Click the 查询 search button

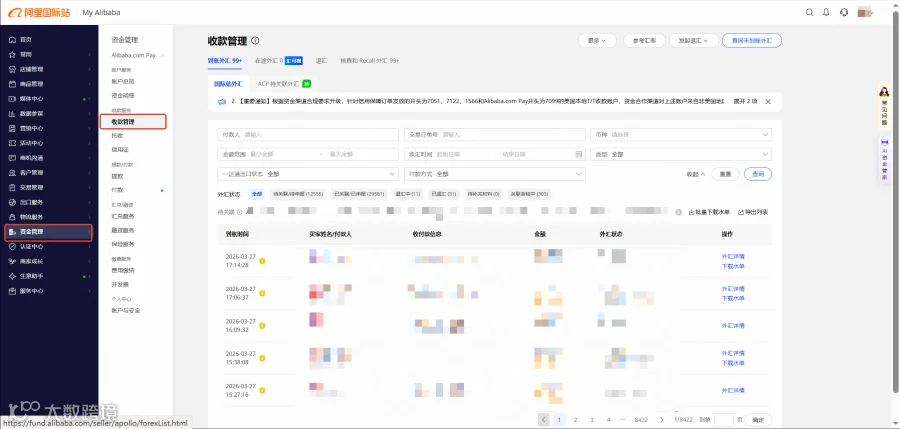coord(758,174)
